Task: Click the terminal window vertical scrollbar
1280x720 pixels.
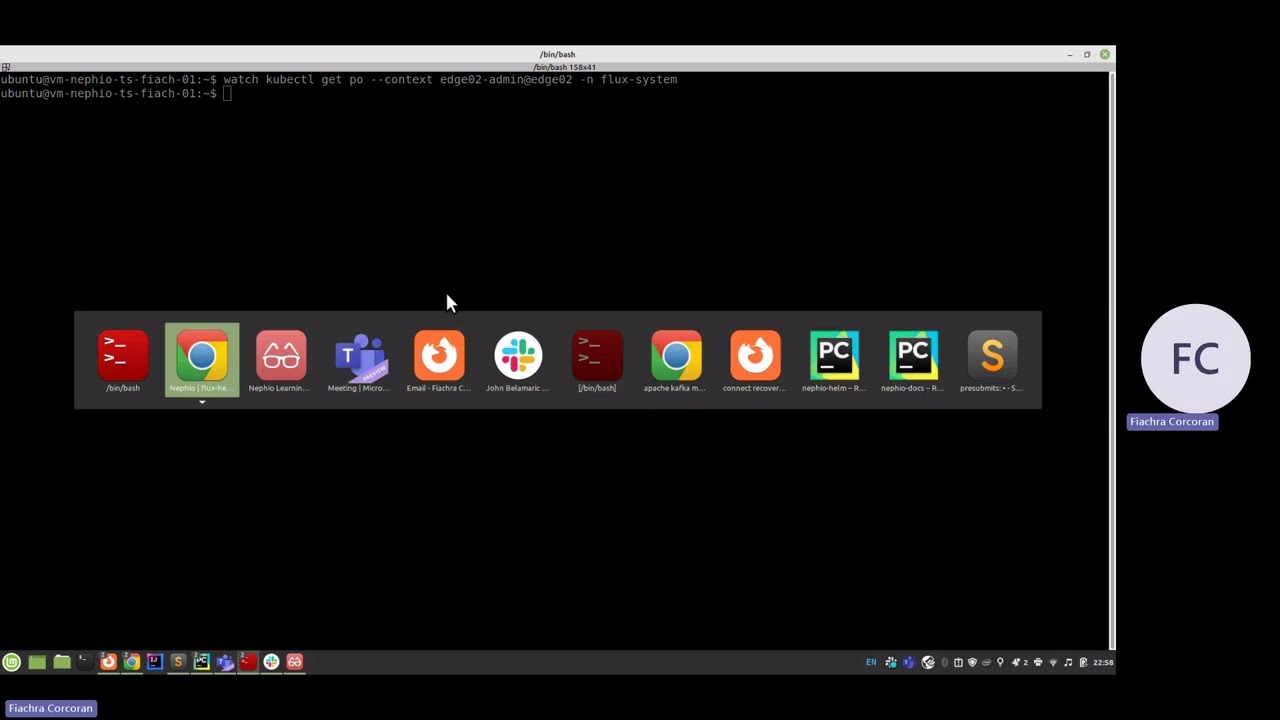Action: (1112, 360)
